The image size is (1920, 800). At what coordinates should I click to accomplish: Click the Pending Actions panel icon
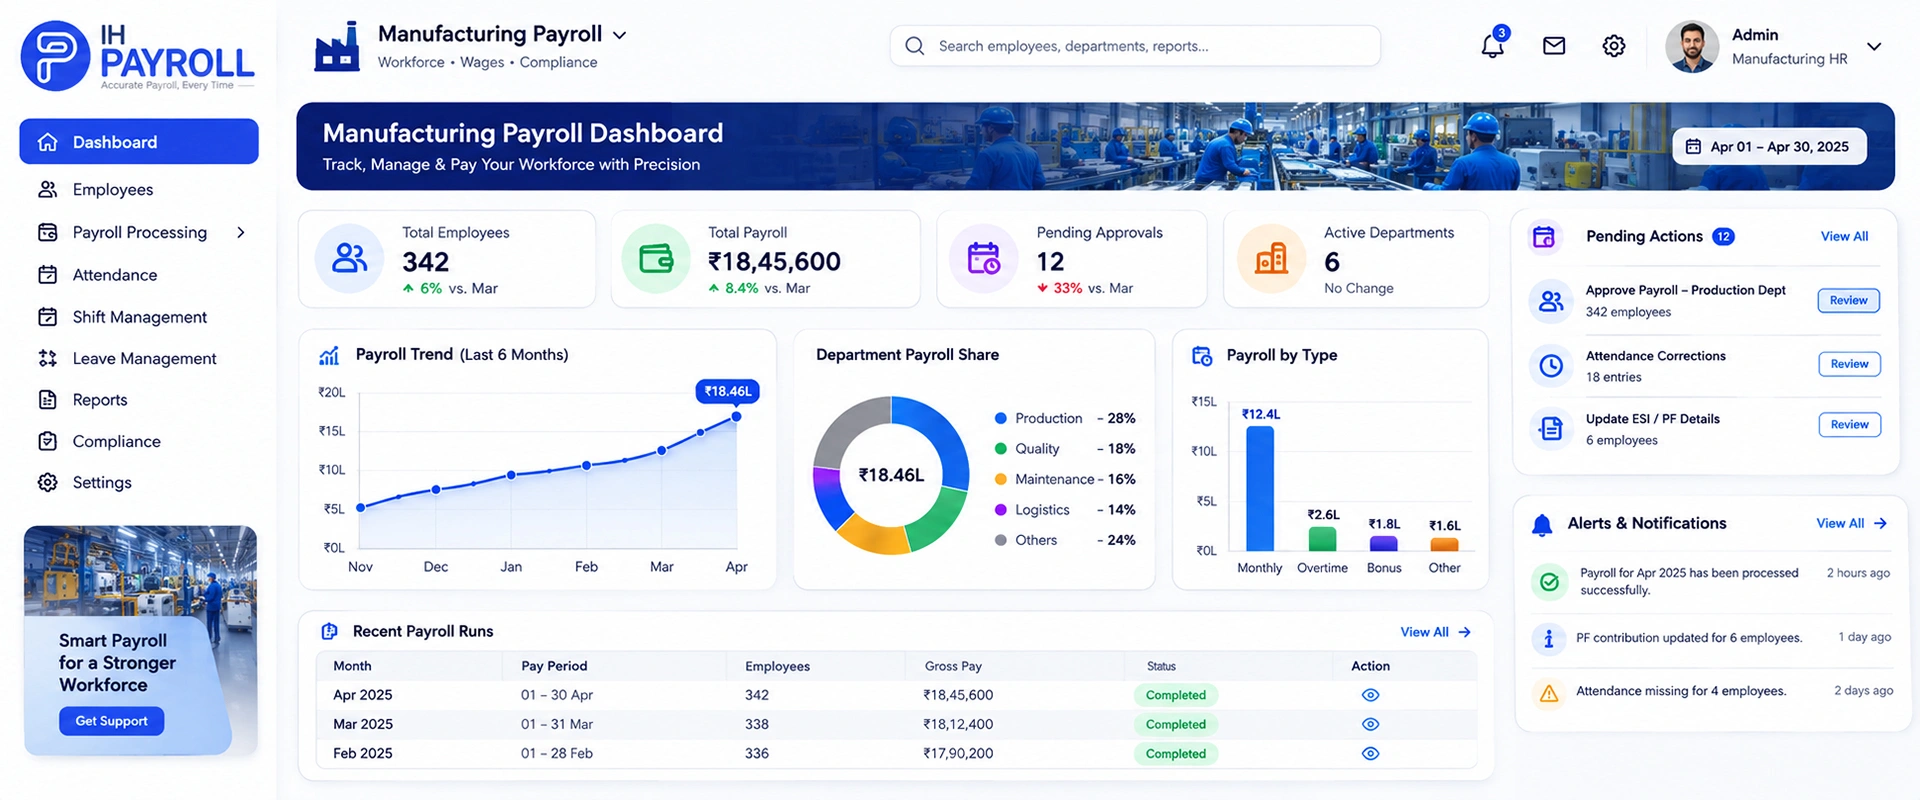pos(1544,237)
